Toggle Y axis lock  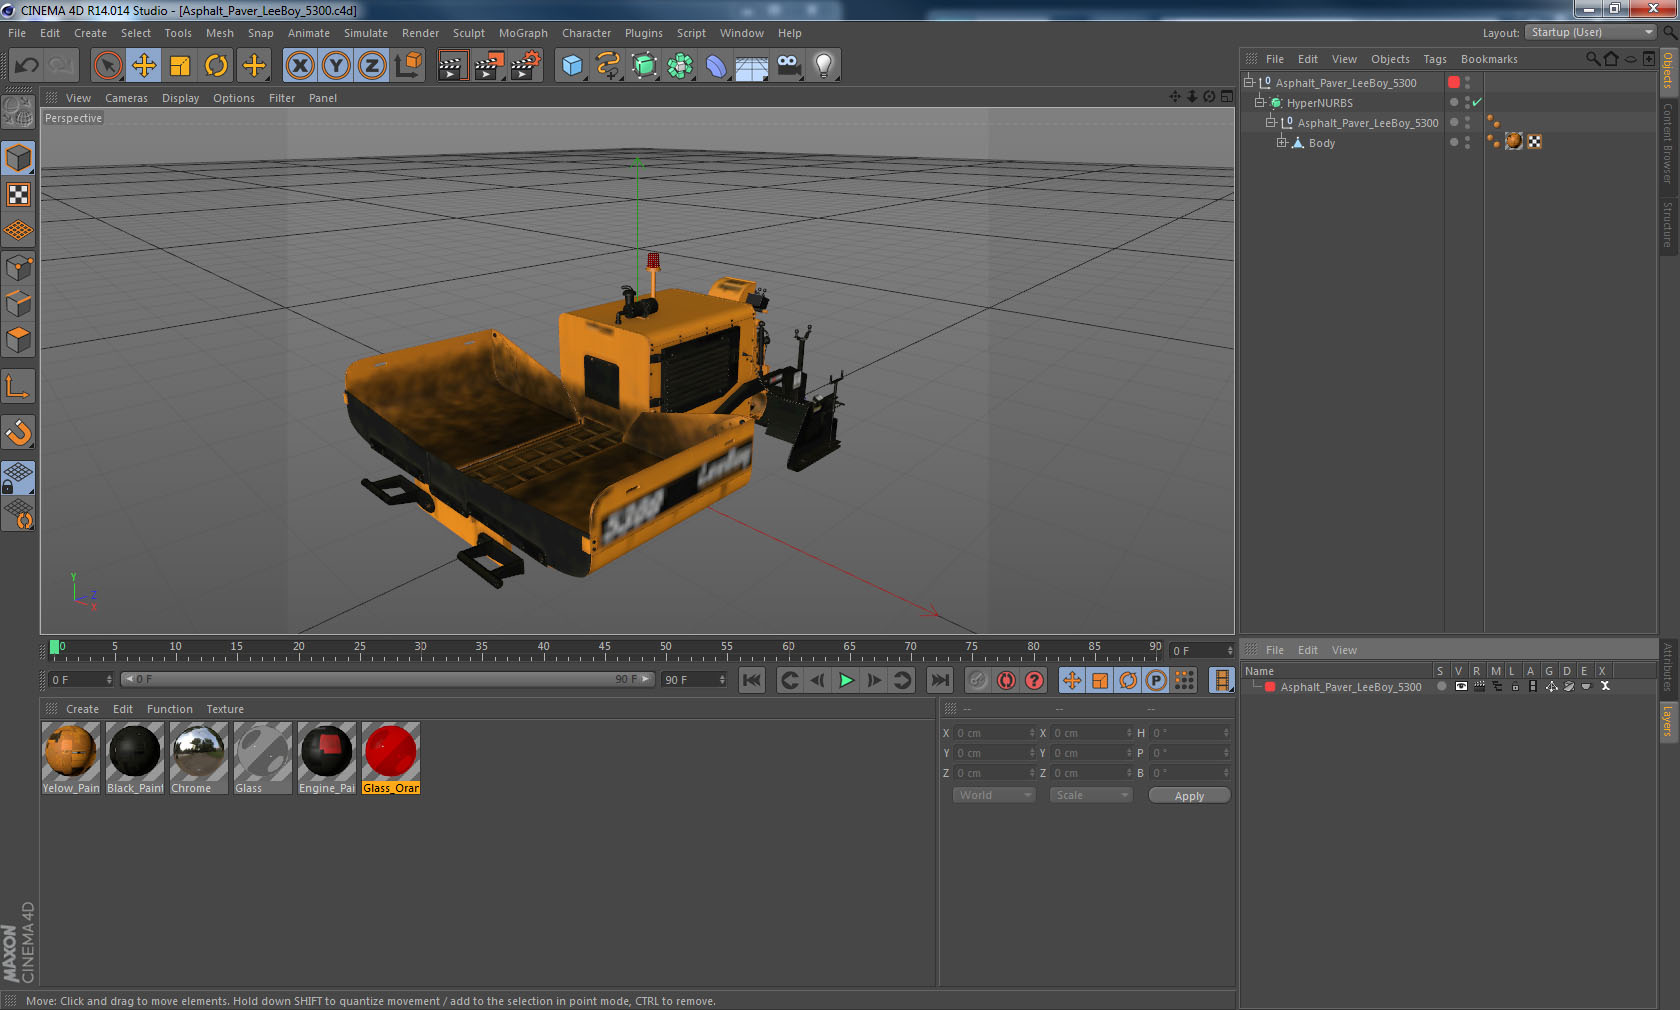pos(336,66)
